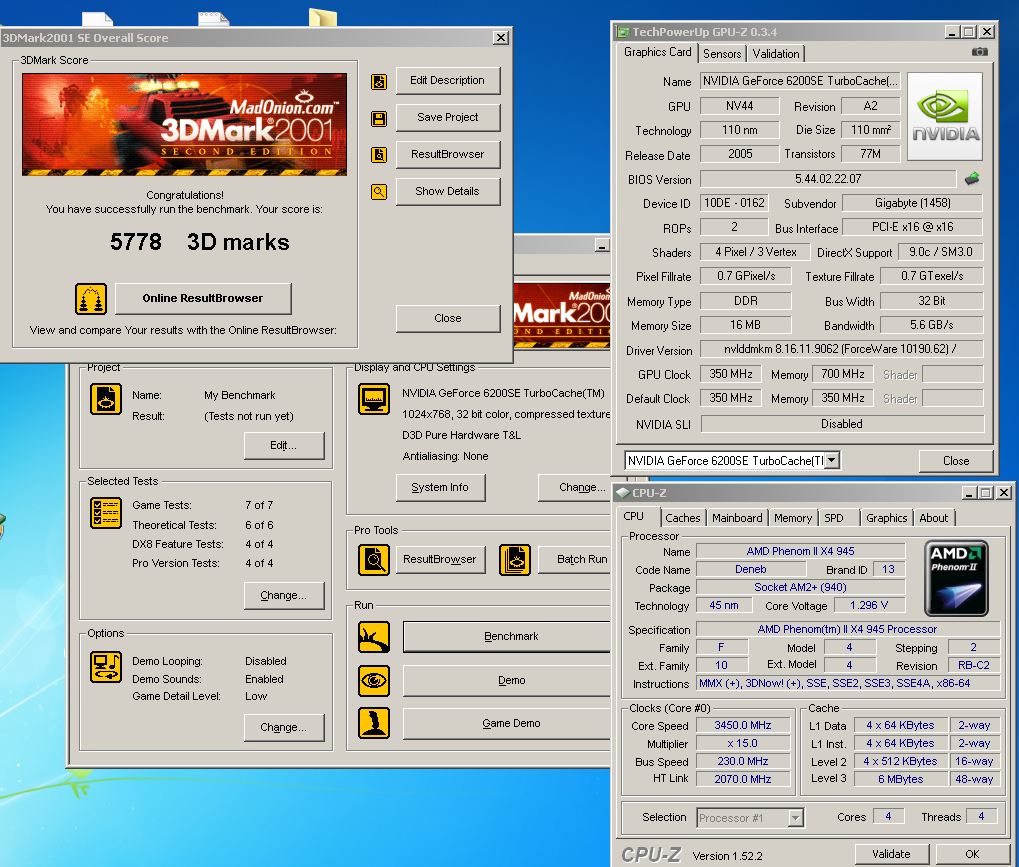
Task: Click the Benchmark run icon
Action: click(374, 637)
